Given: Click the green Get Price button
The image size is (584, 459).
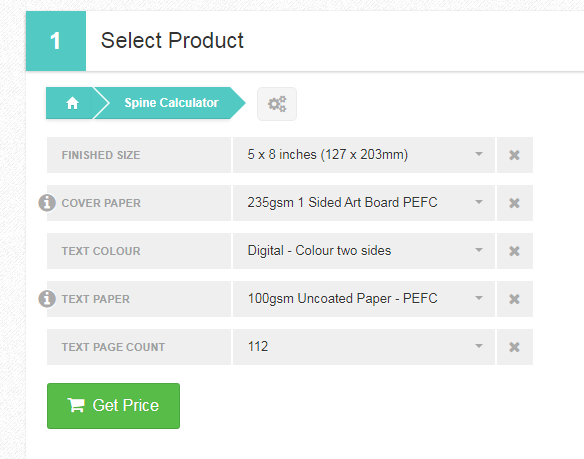Looking at the screenshot, I should click(x=113, y=406).
